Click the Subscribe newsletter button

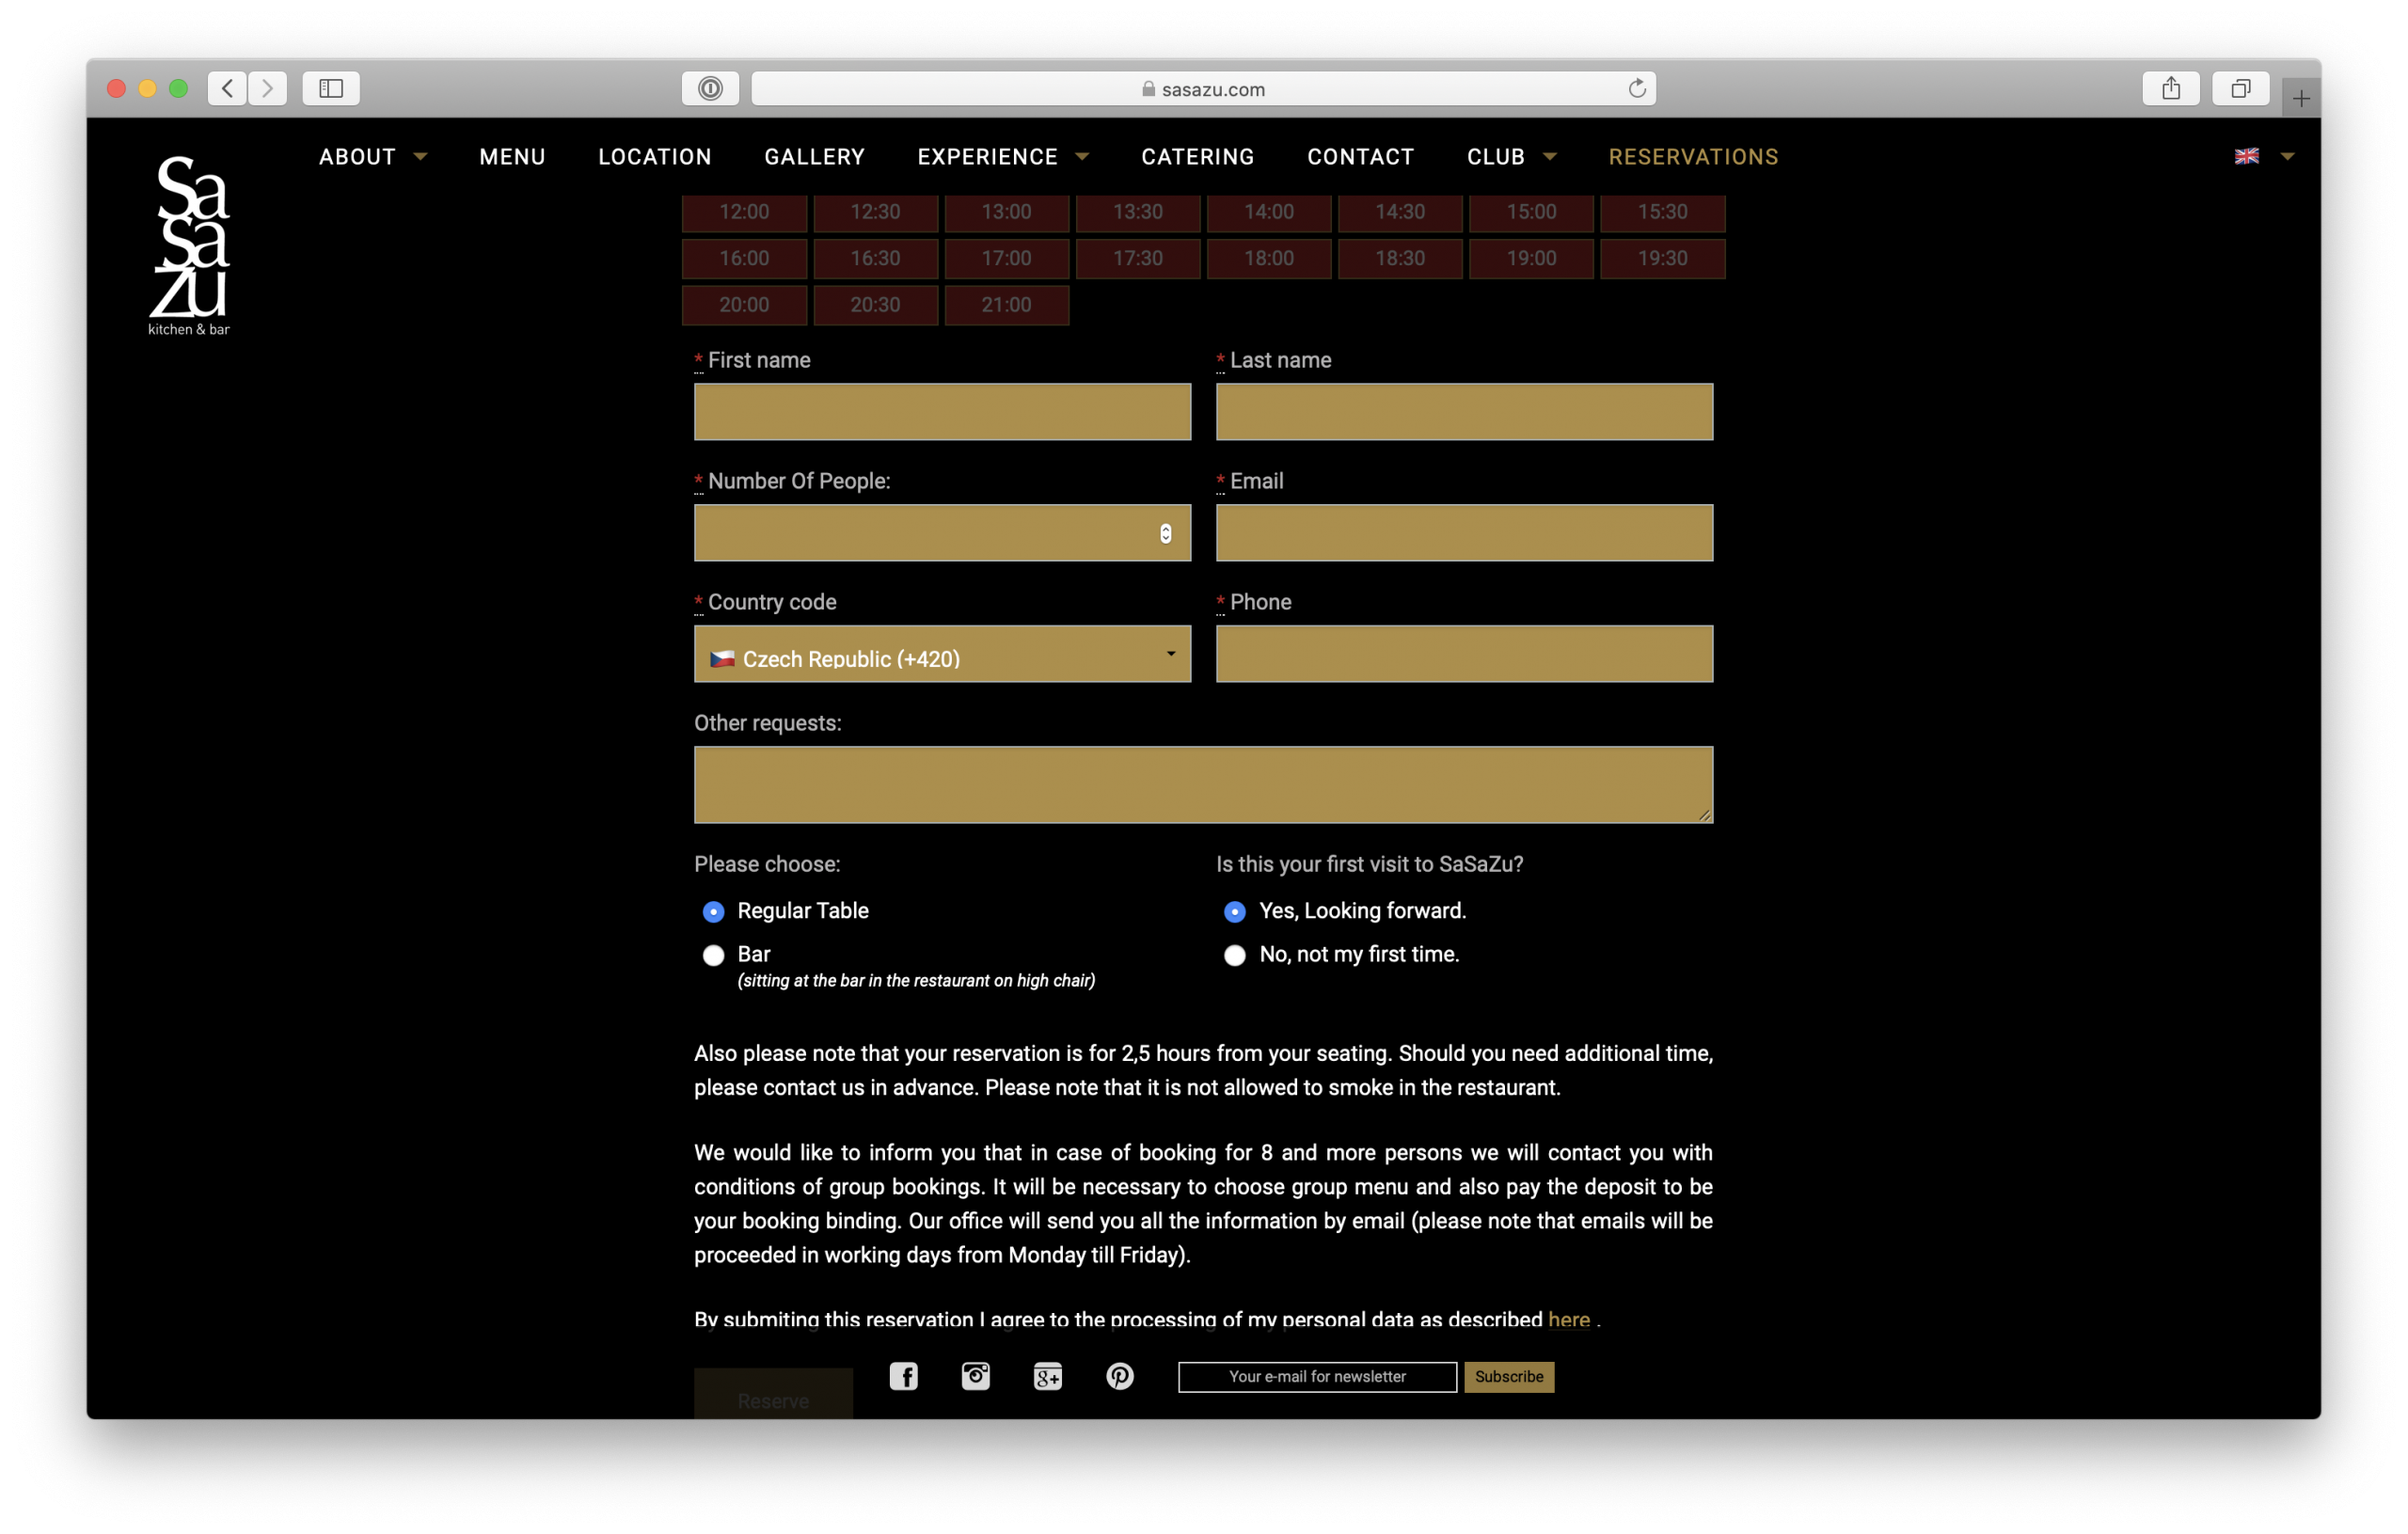pos(1508,1376)
